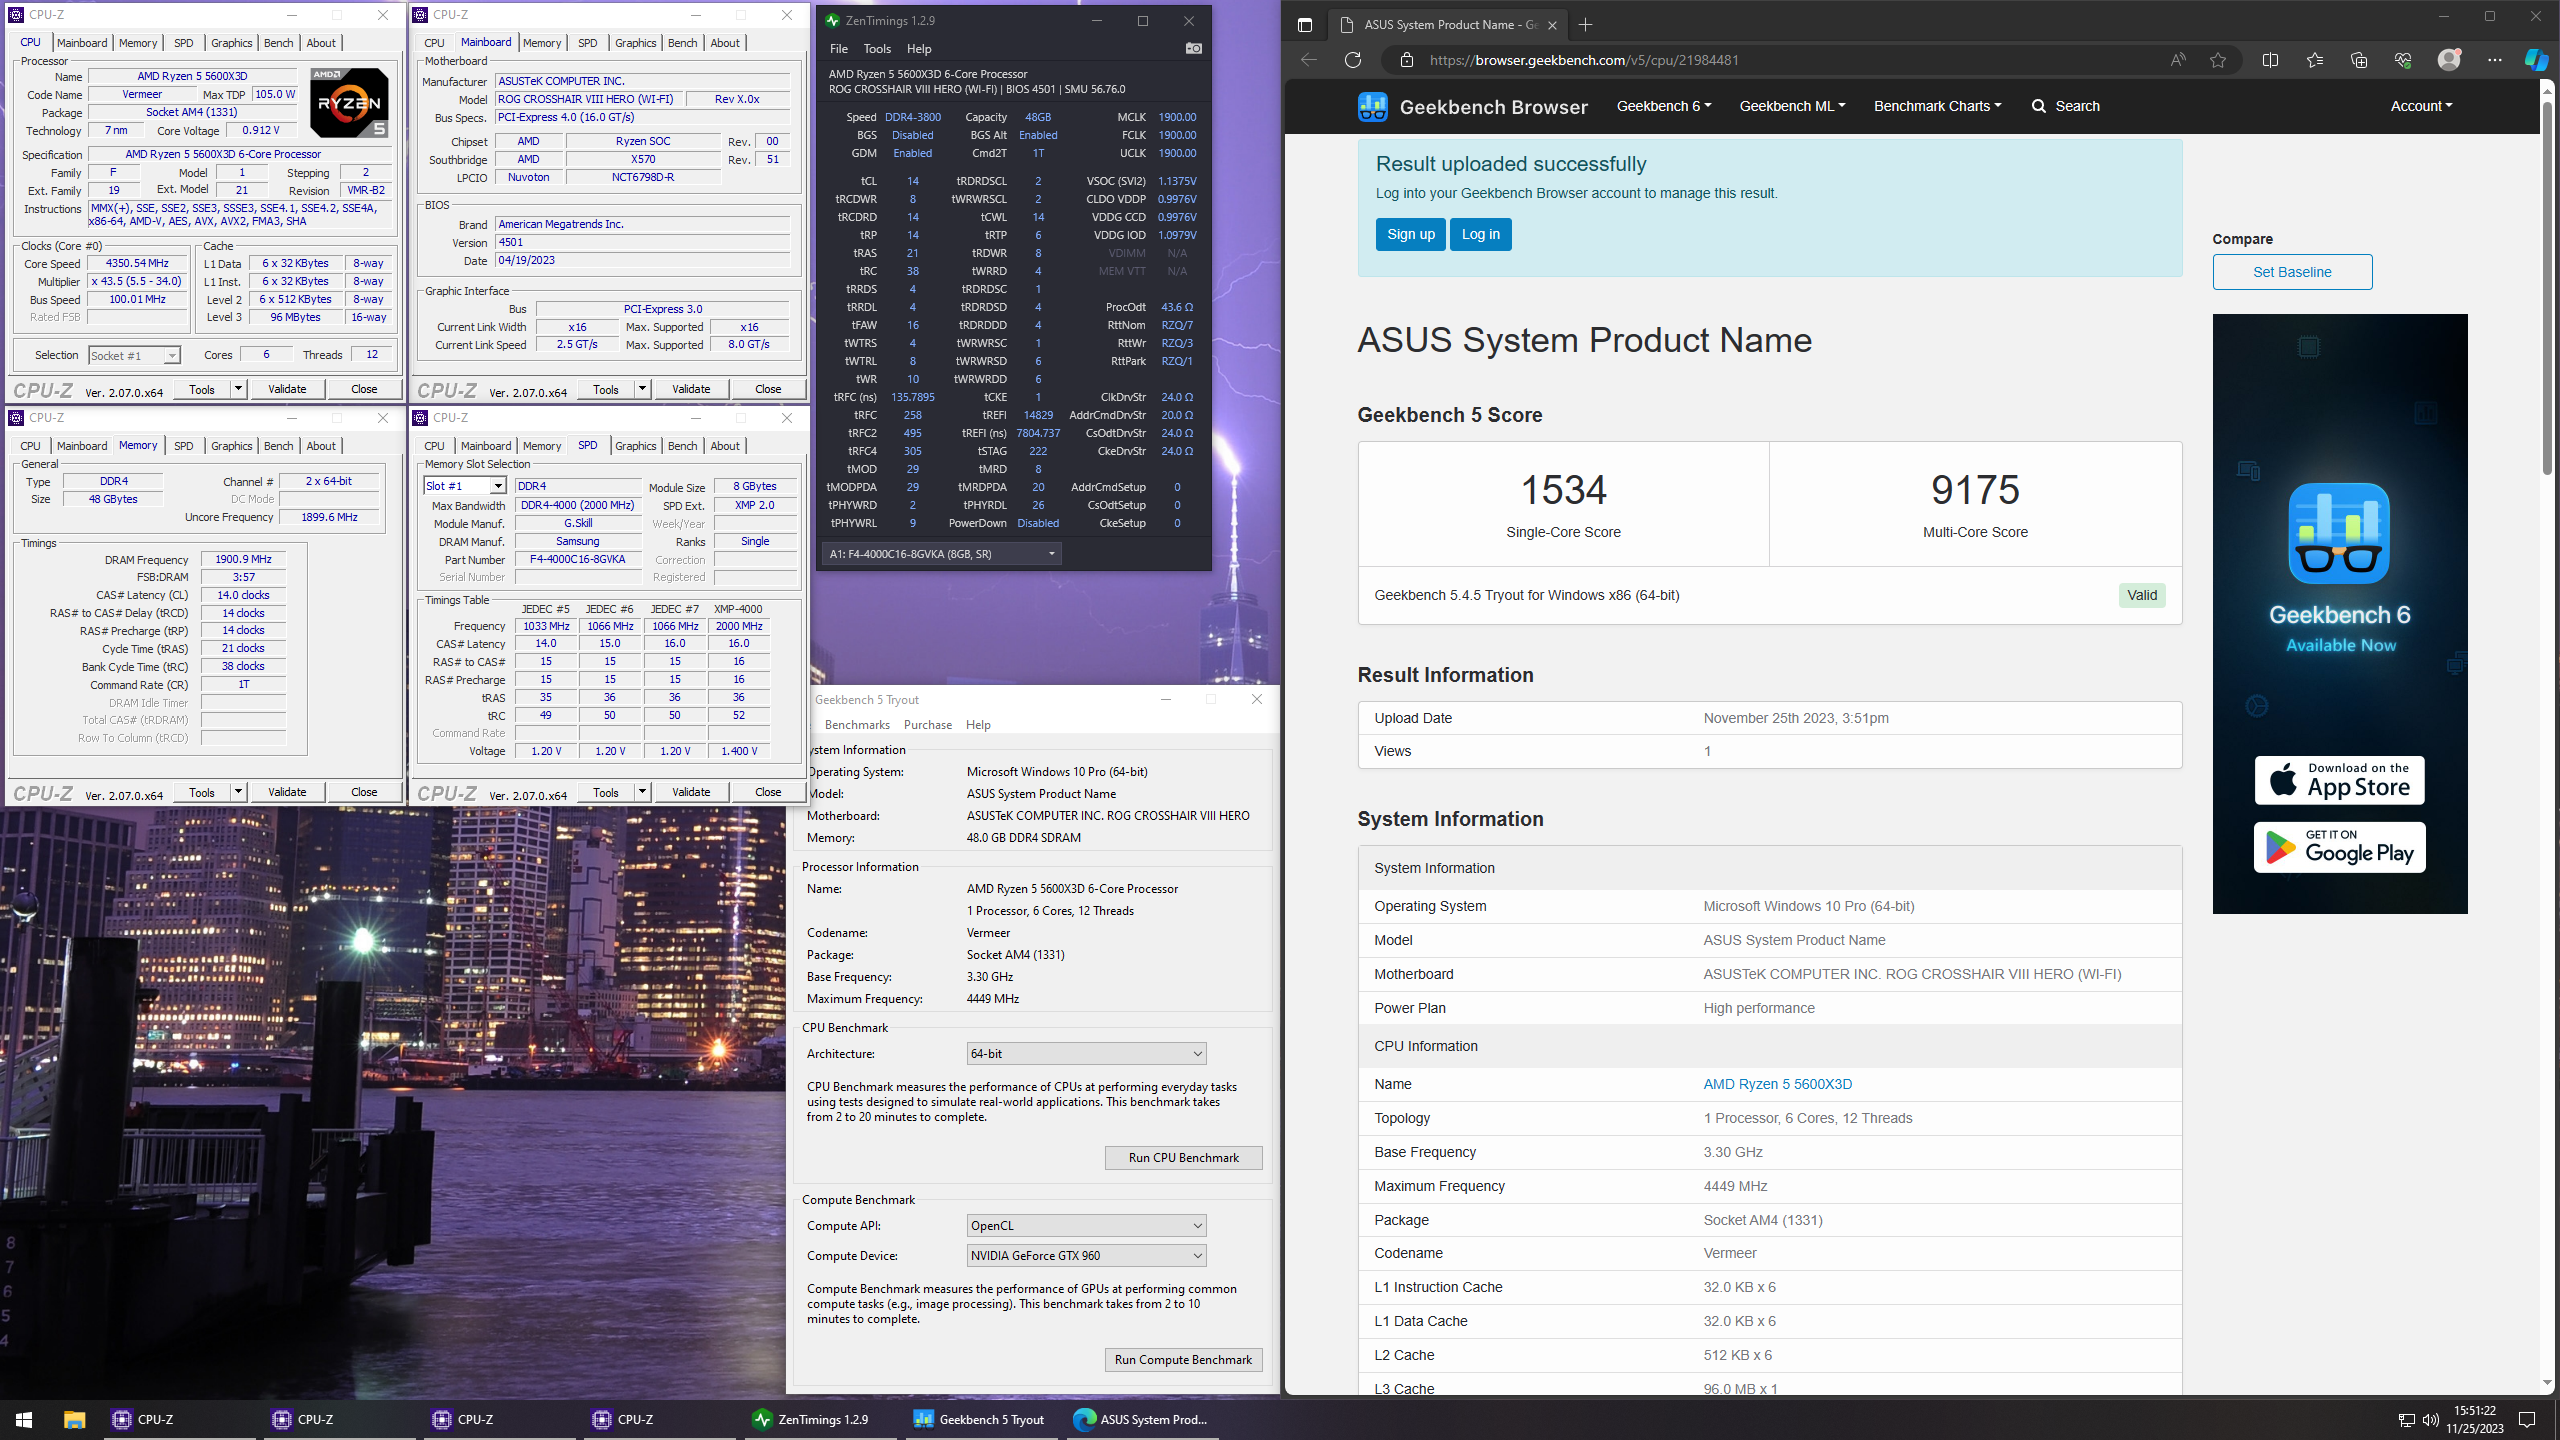Image resolution: width=2560 pixels, height=1440 pixels.
Task: Click Validate in CPU-Z Memory window
Action: (287, 792)
